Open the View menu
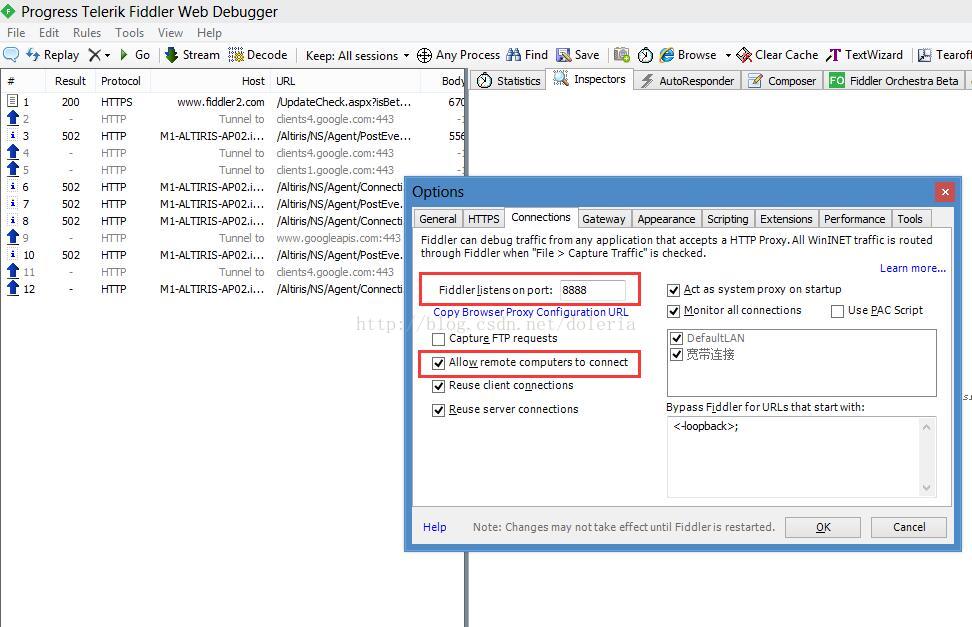 (170, 32)
